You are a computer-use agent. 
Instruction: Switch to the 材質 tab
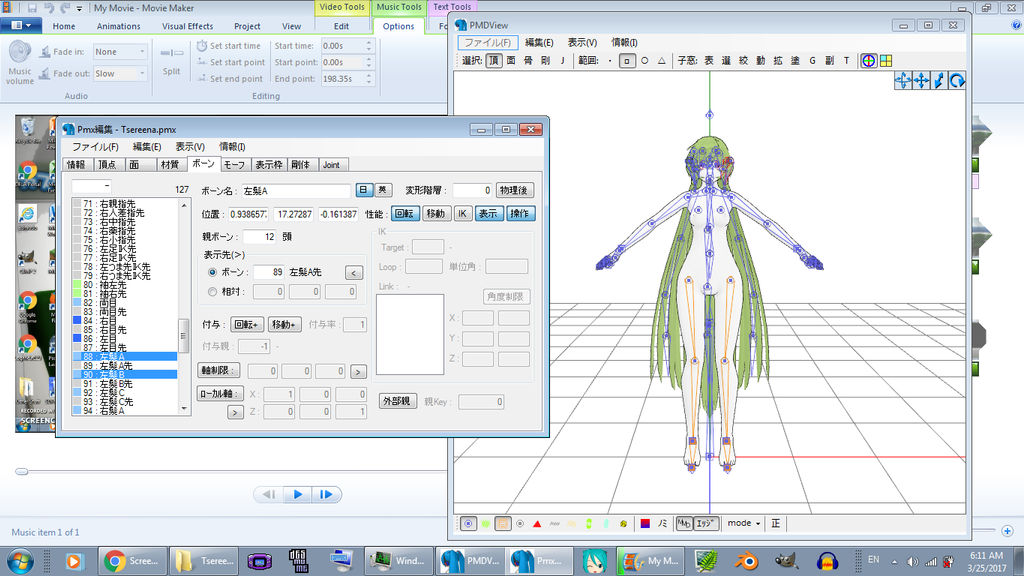point(170,164)
